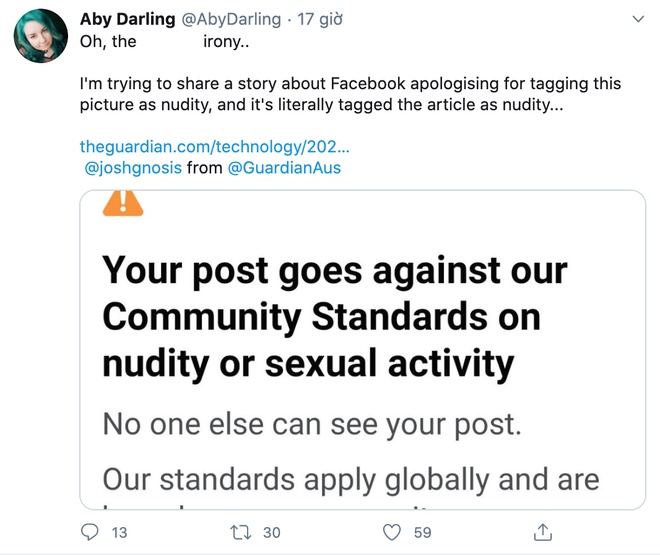Click the retweet arrows icon
Viewport: 660px width, 555px height.
(241, 532)
